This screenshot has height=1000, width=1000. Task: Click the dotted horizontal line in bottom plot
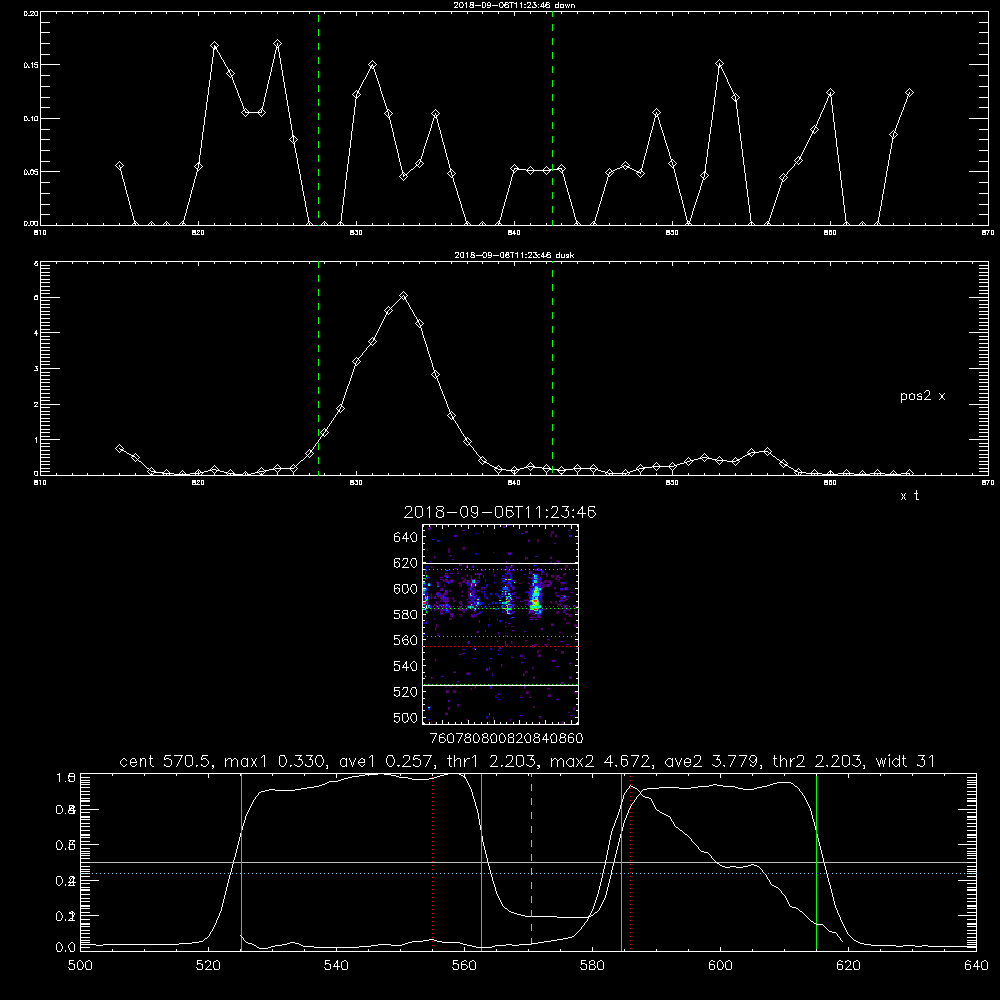tap(528, 874)
